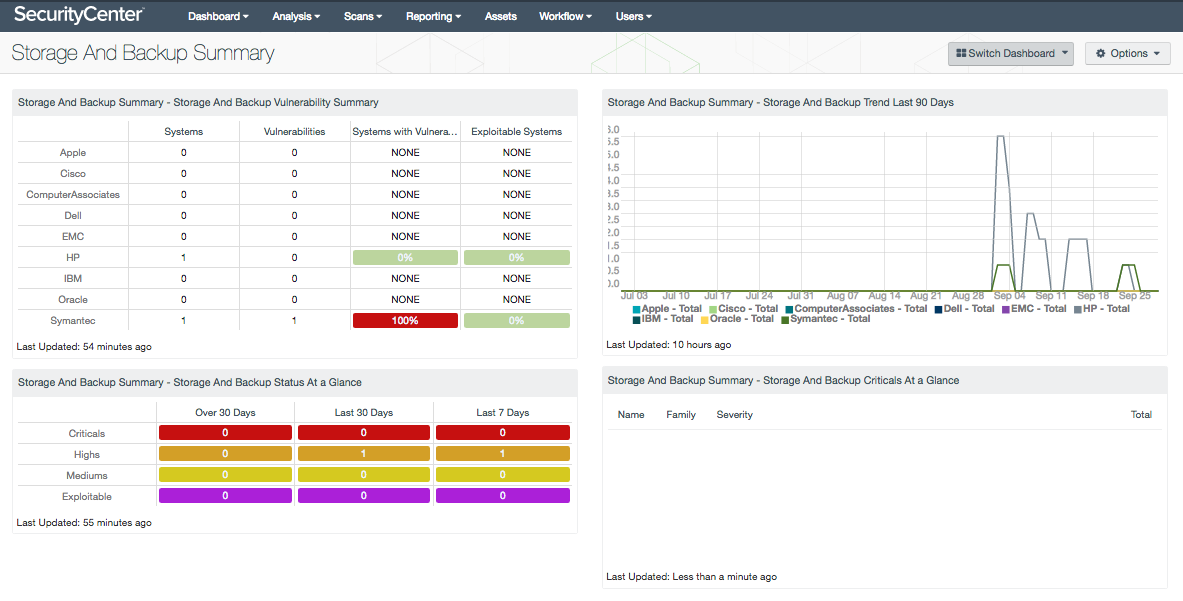
Task: Click the Symantec row label
Action: pos(73,320)
